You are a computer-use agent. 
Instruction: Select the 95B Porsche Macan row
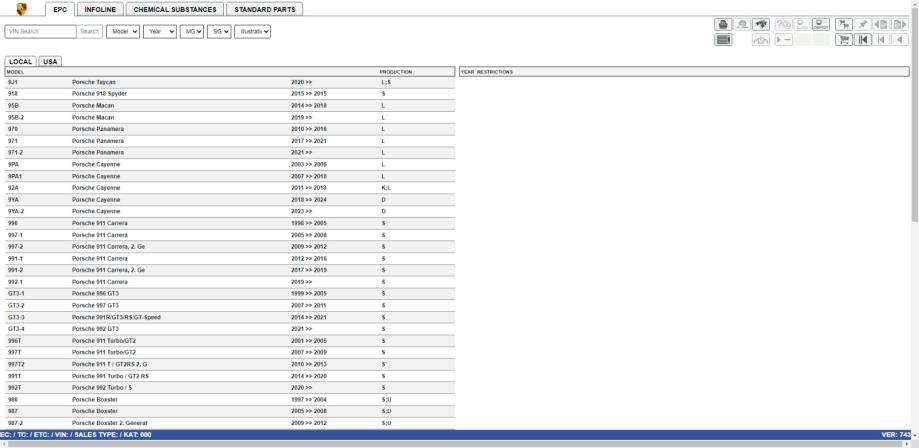[230, 106]
